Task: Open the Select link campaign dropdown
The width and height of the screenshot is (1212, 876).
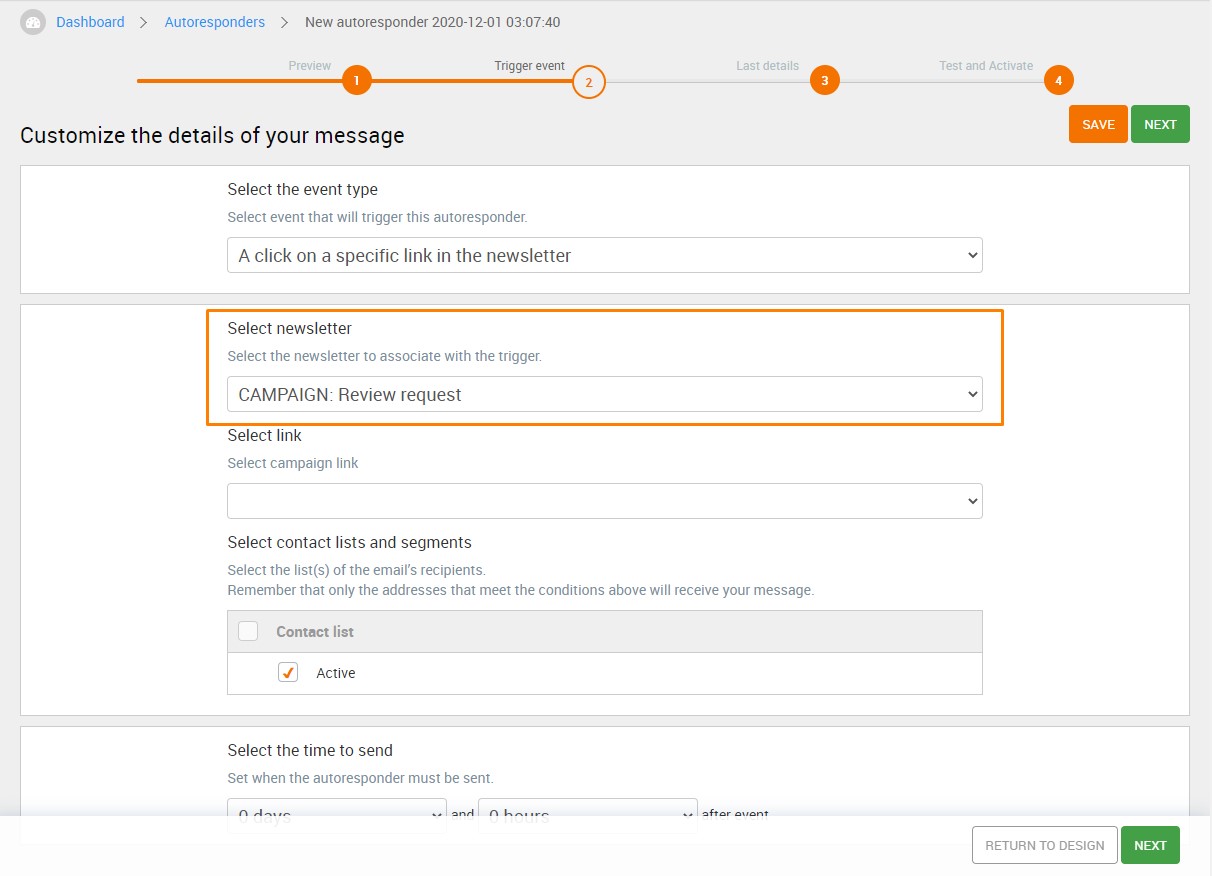Action: pos(605,501)
